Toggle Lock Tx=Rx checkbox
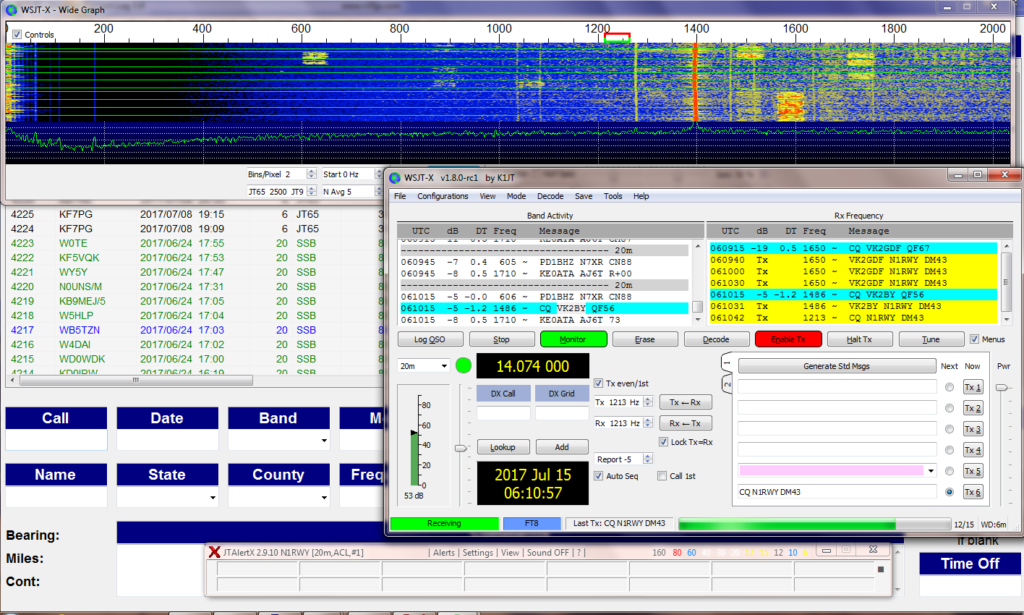 click(664, 442)
